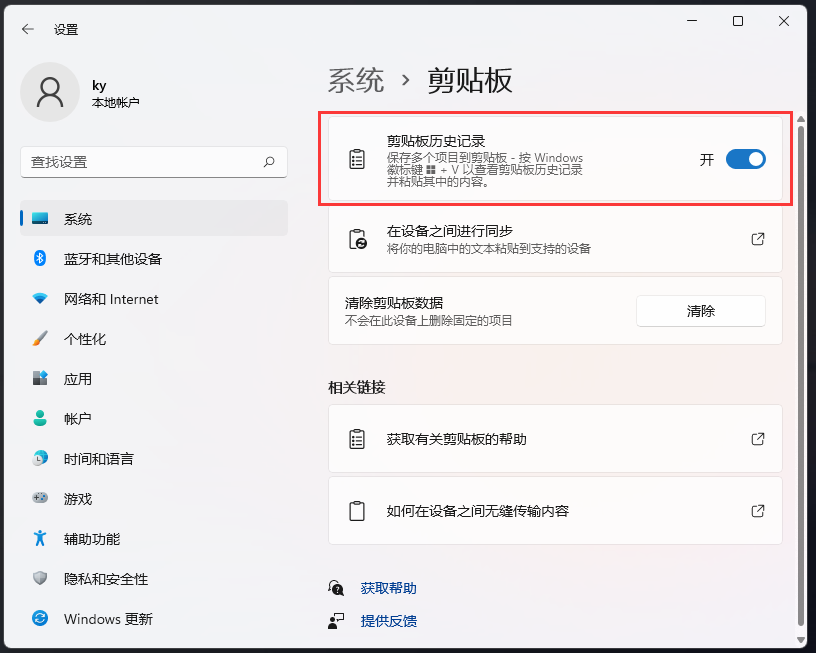816x653 pixels.
Task: Open the 应用 settings icon
Action: (39, 379)
